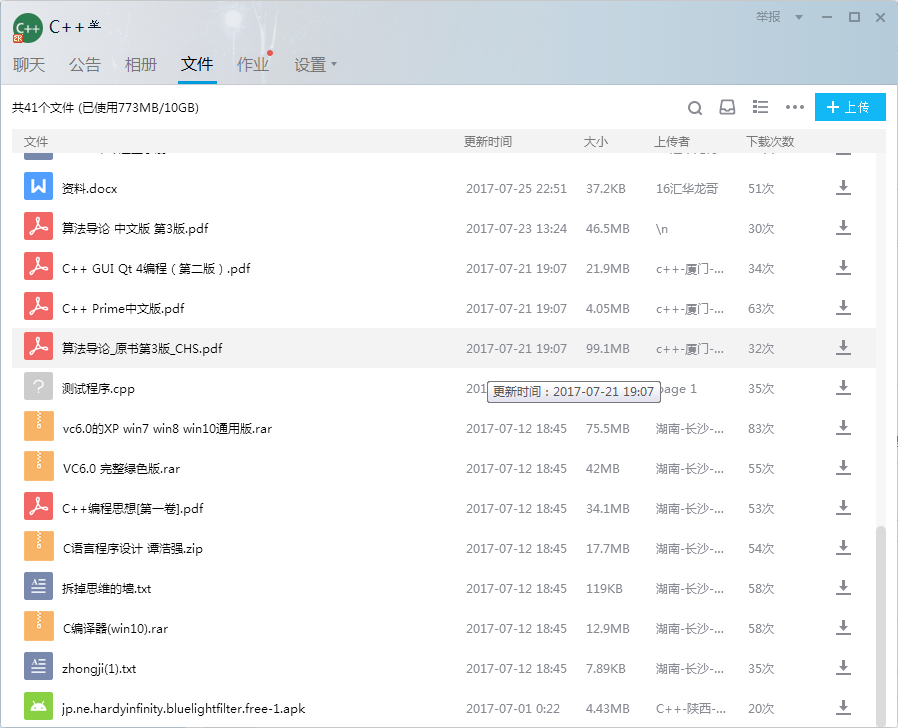Click the 83次 download count
Screen dimensions: 898x728
[x=761, y=429]
